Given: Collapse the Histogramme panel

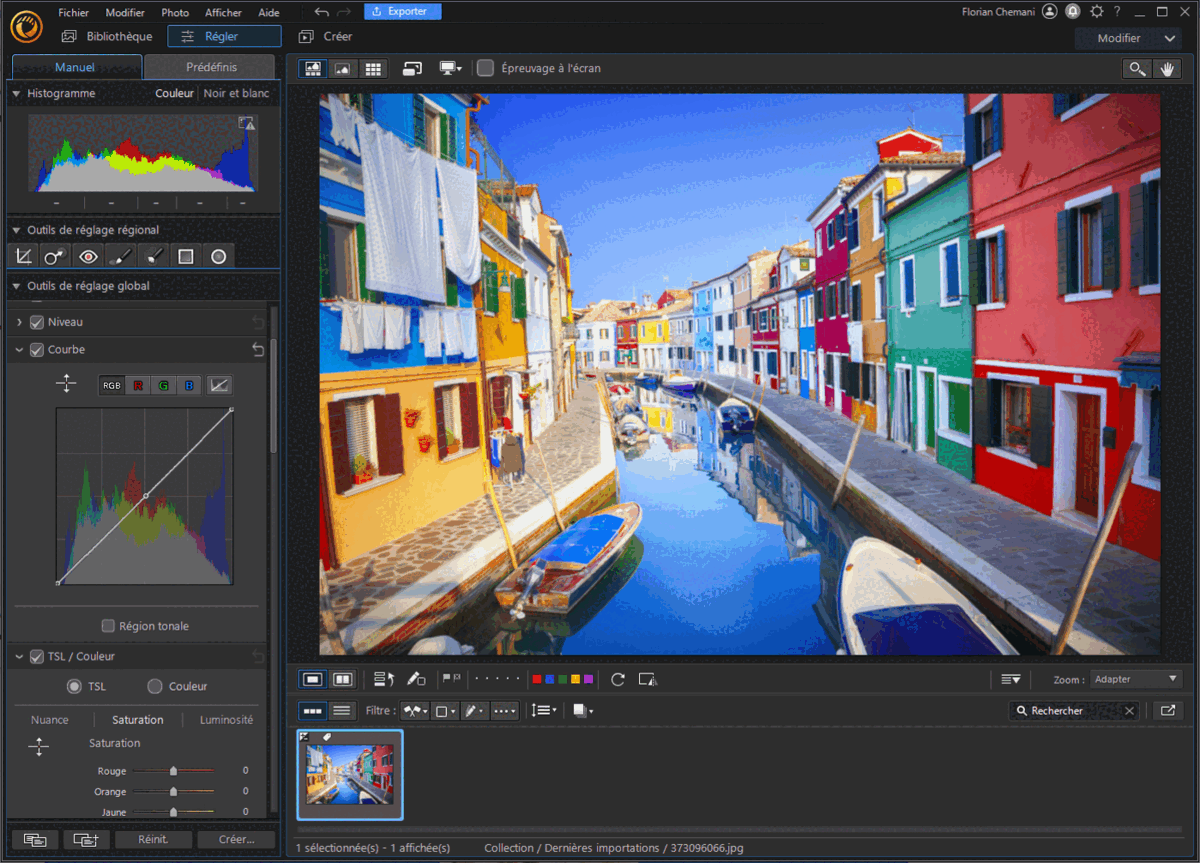Looking at the screenshot, I should 15,93.
